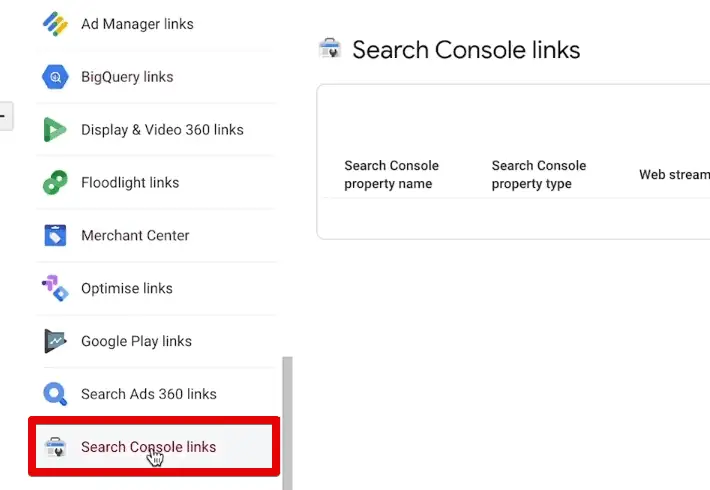Image resolution: width=710 pixels, height=490 pixels.
Task: Click the Search Console property name column header
Action: pyautogui.click(x=391, y=174)
